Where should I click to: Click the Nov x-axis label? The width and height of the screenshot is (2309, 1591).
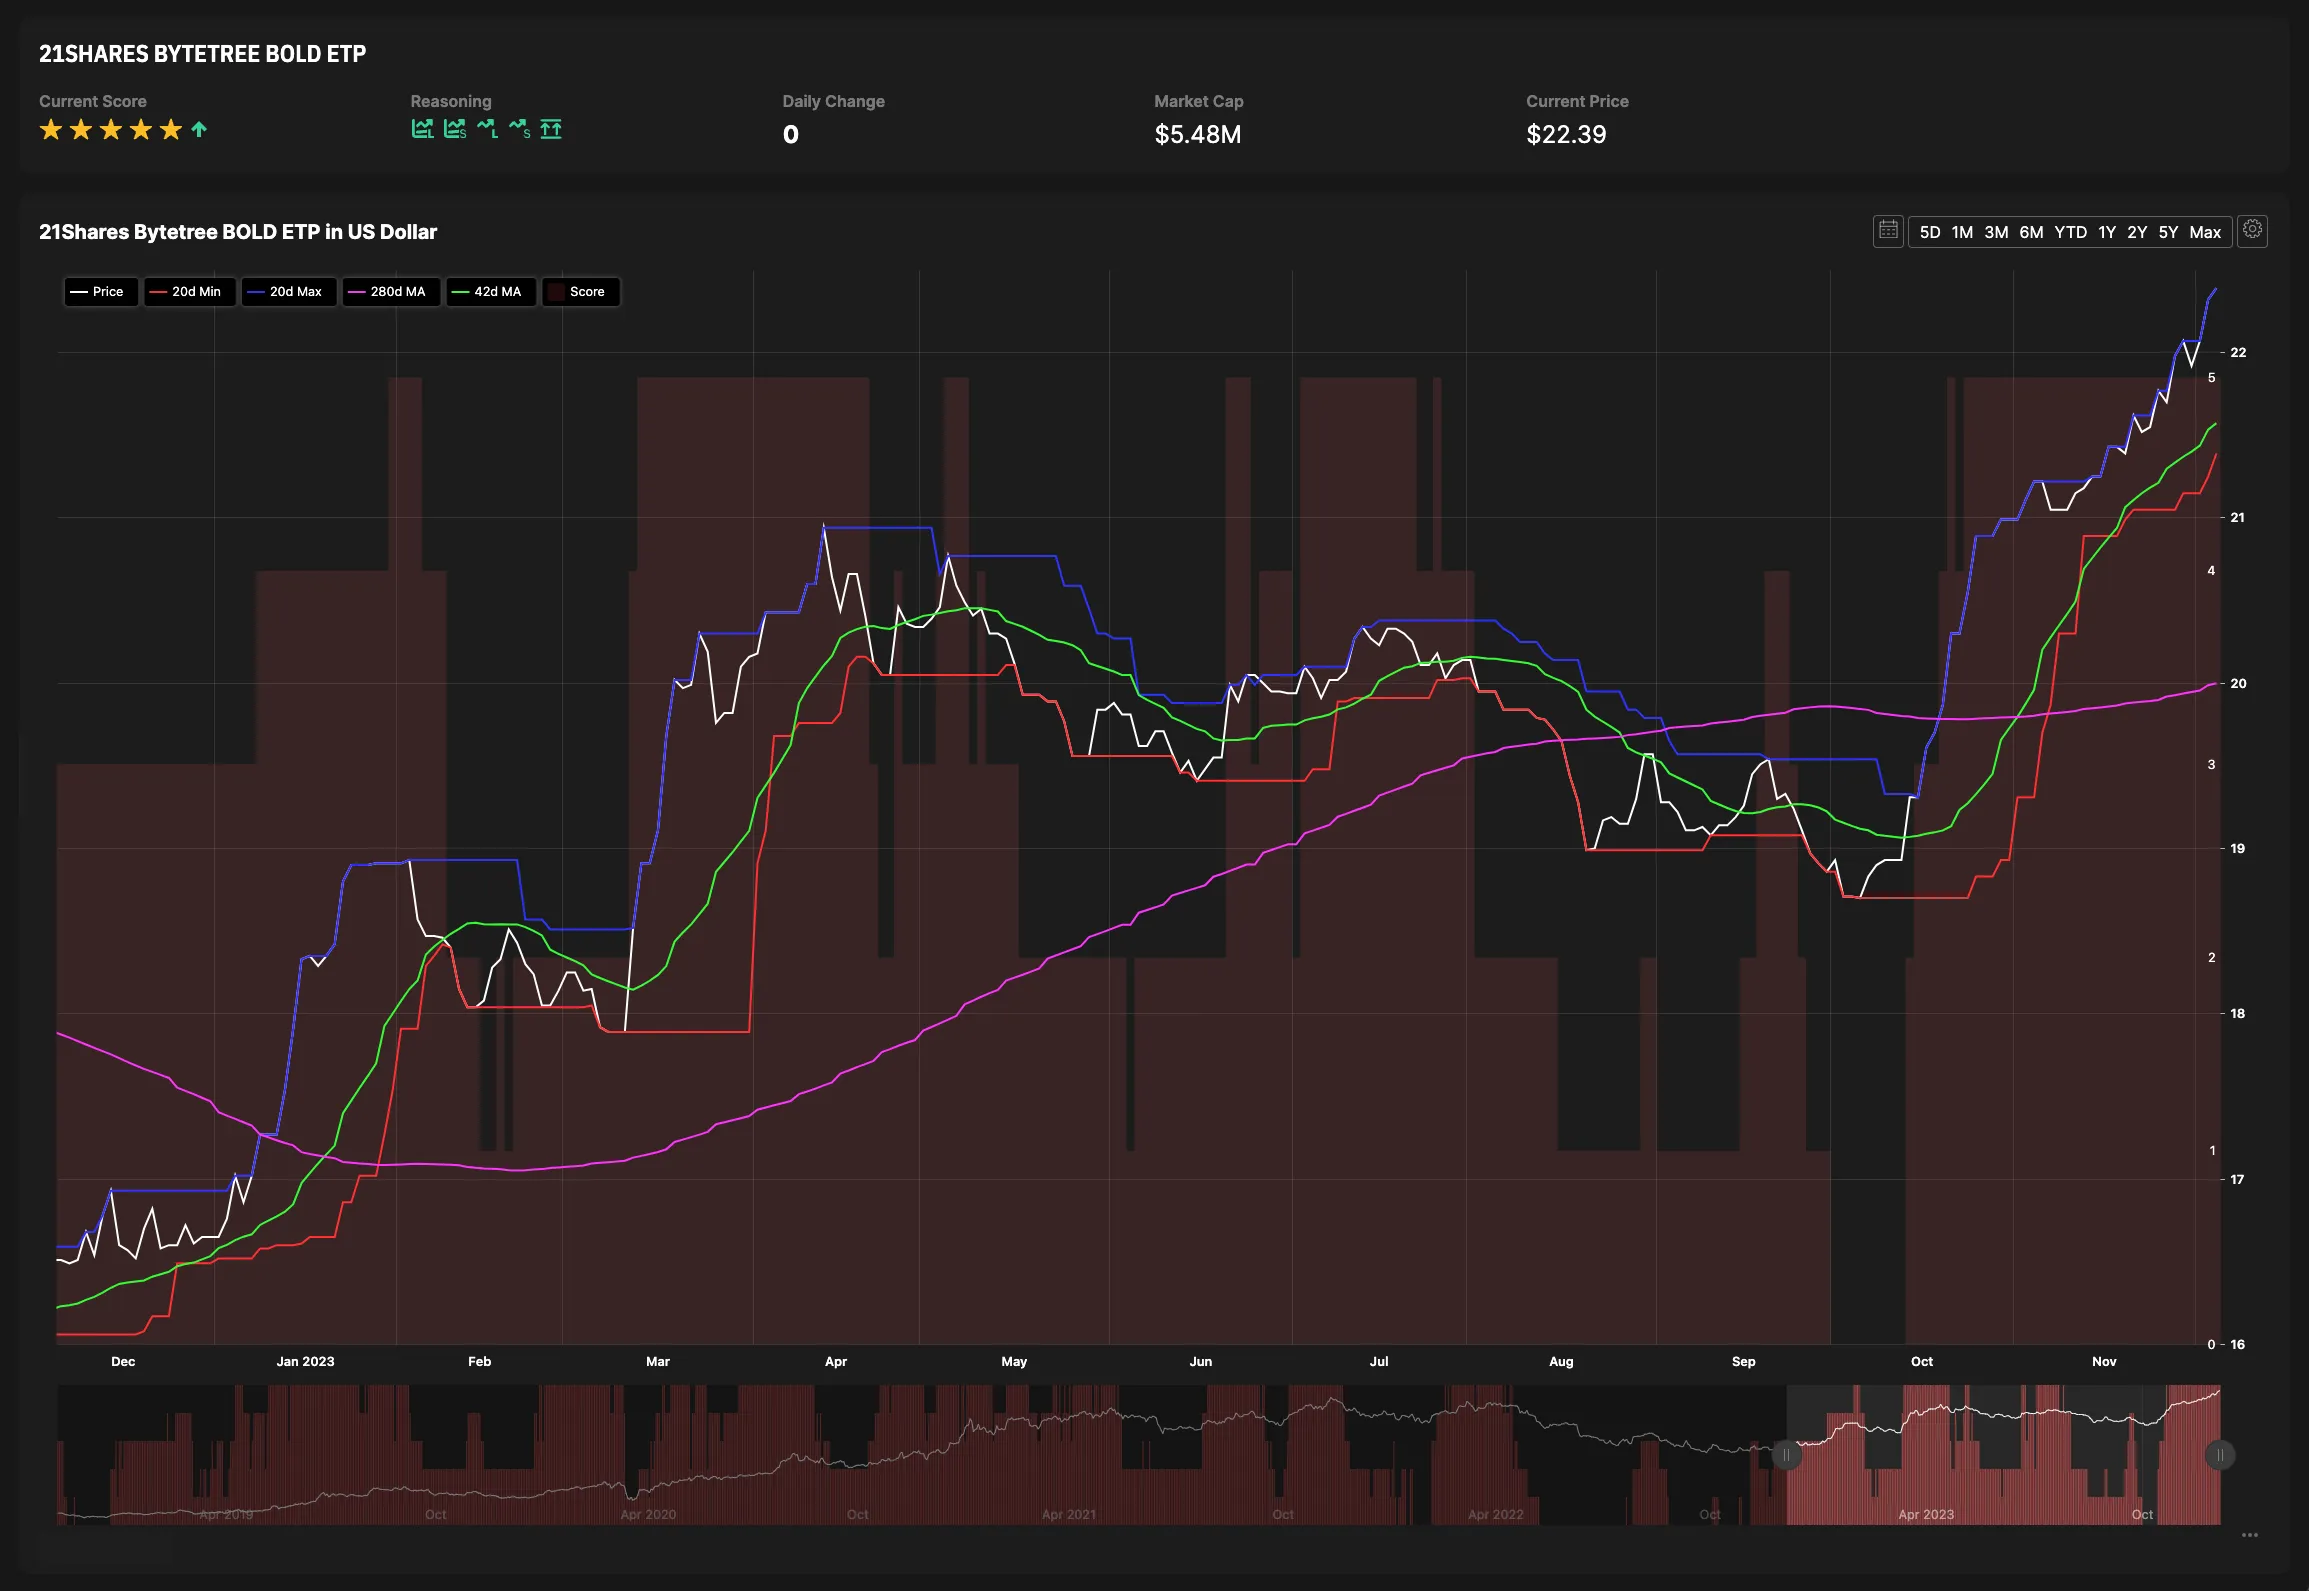click(x=2104, y=1361)
